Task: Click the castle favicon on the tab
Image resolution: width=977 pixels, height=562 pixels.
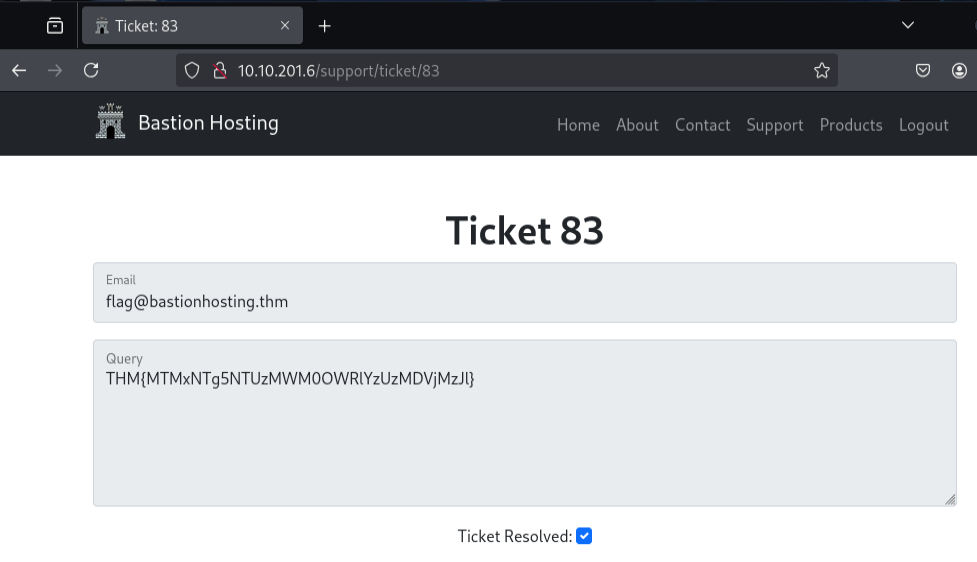Action: pyautogui.click(x=102, y=26)
